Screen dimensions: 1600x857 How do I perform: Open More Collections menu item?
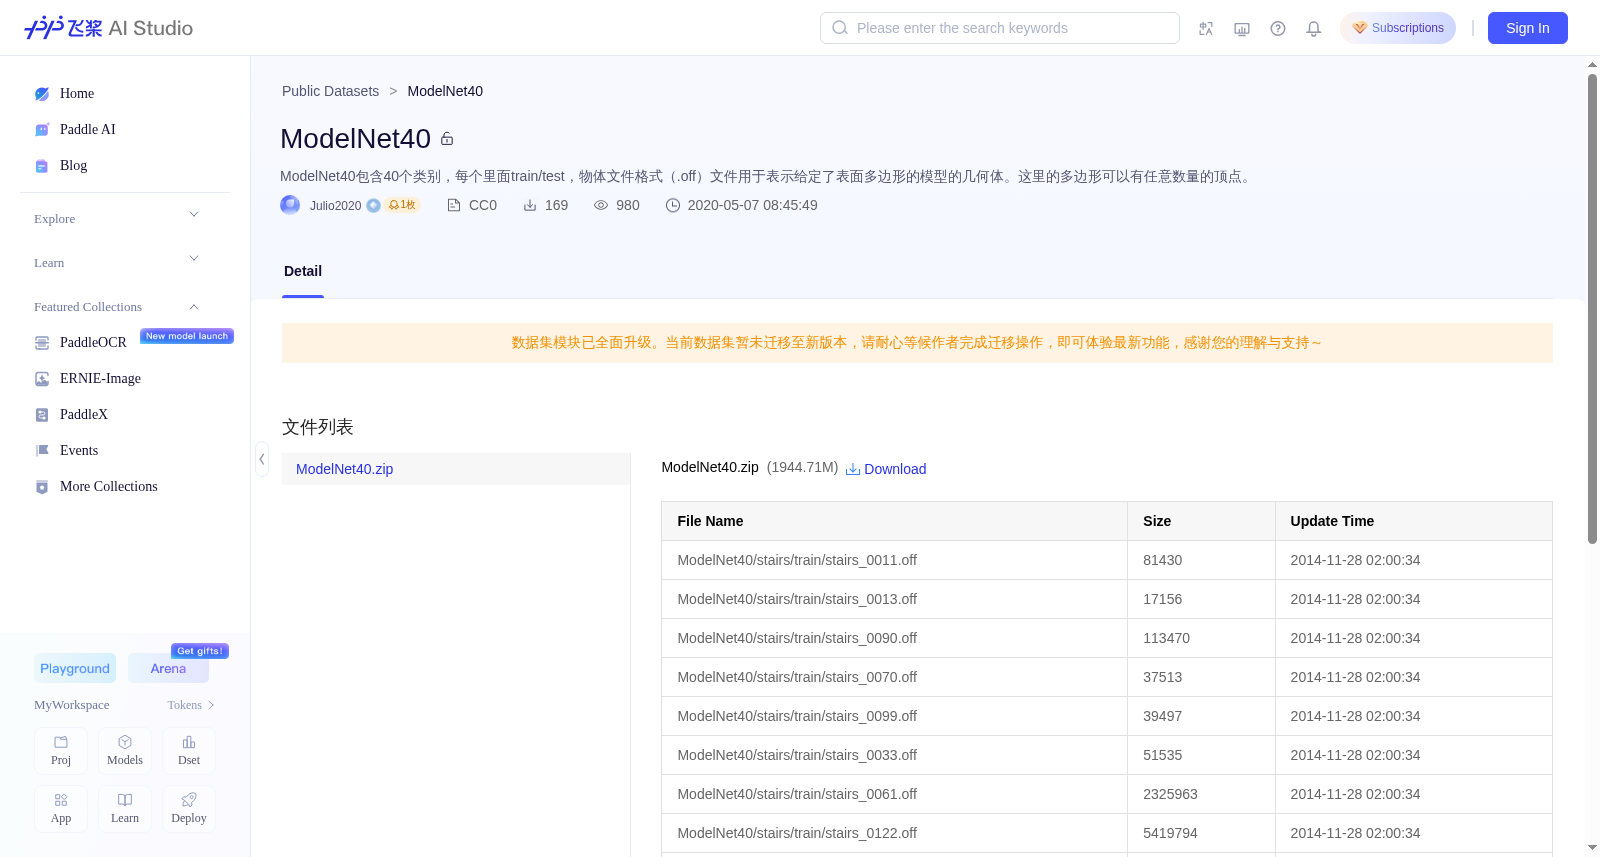(x=109, y=487)
